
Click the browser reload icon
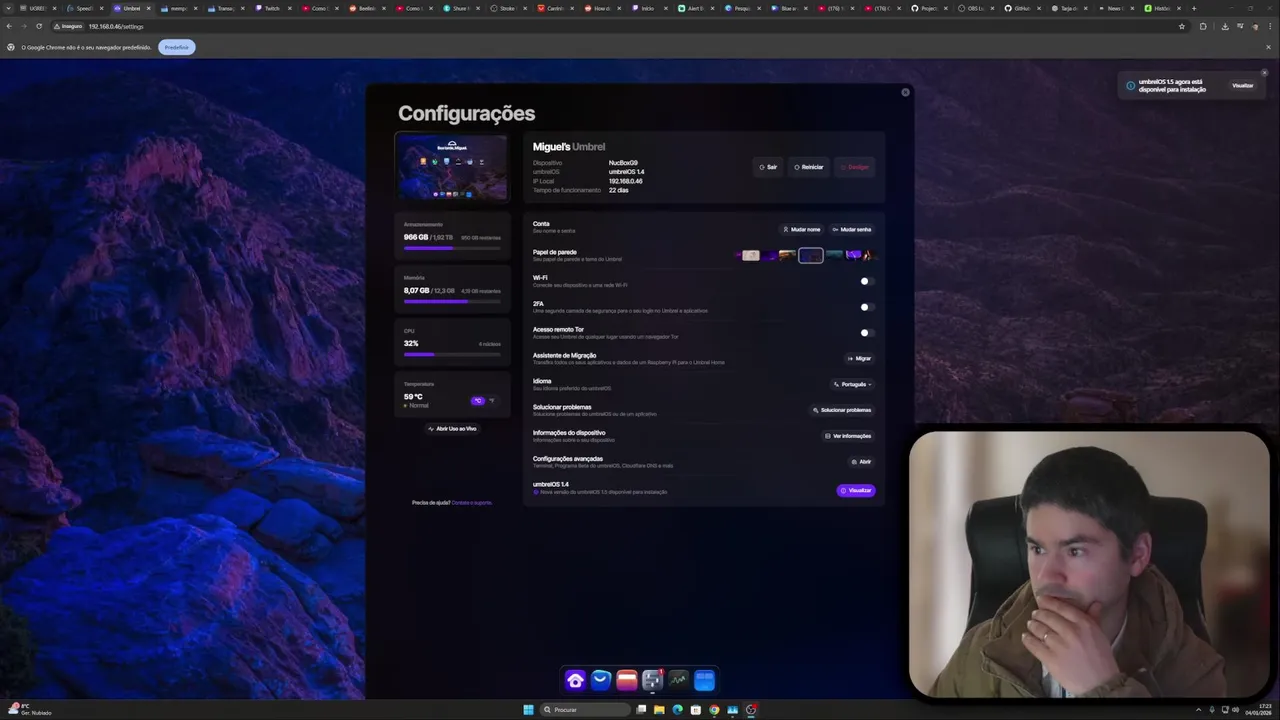(39, 26)
